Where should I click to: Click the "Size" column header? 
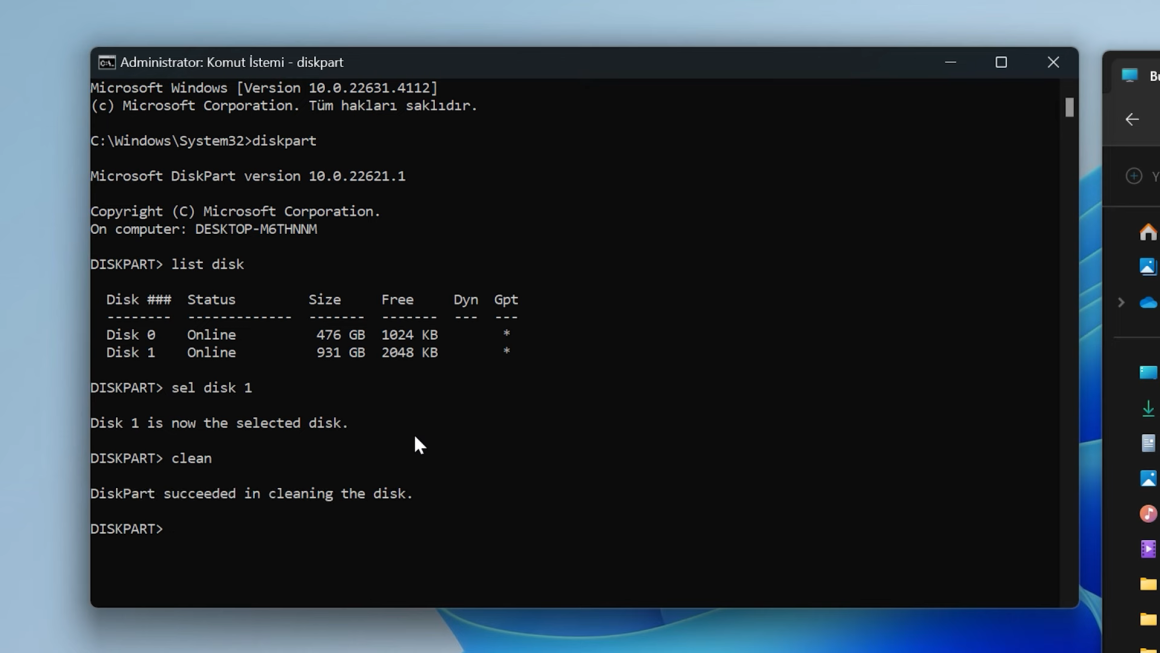pos(325,300)
